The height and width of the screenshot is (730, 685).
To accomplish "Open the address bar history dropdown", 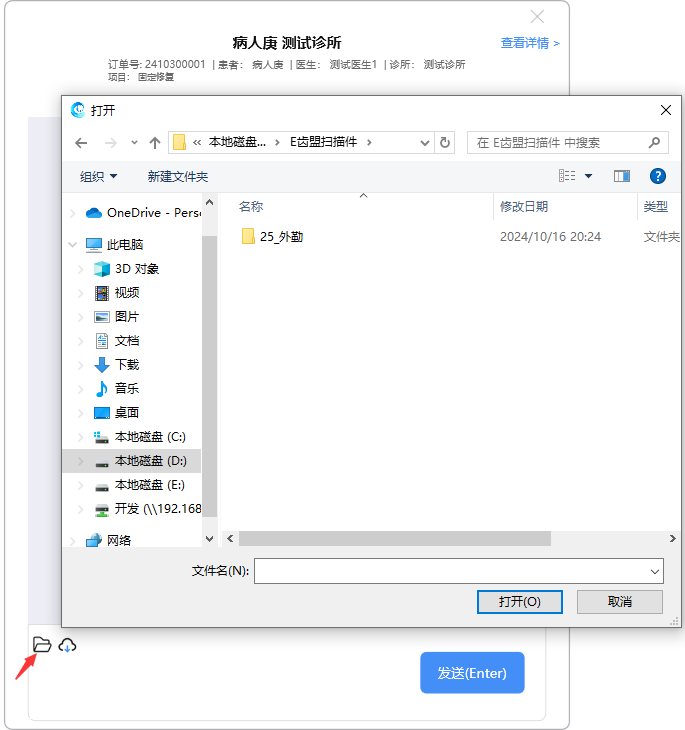I will tap(425, 142).
